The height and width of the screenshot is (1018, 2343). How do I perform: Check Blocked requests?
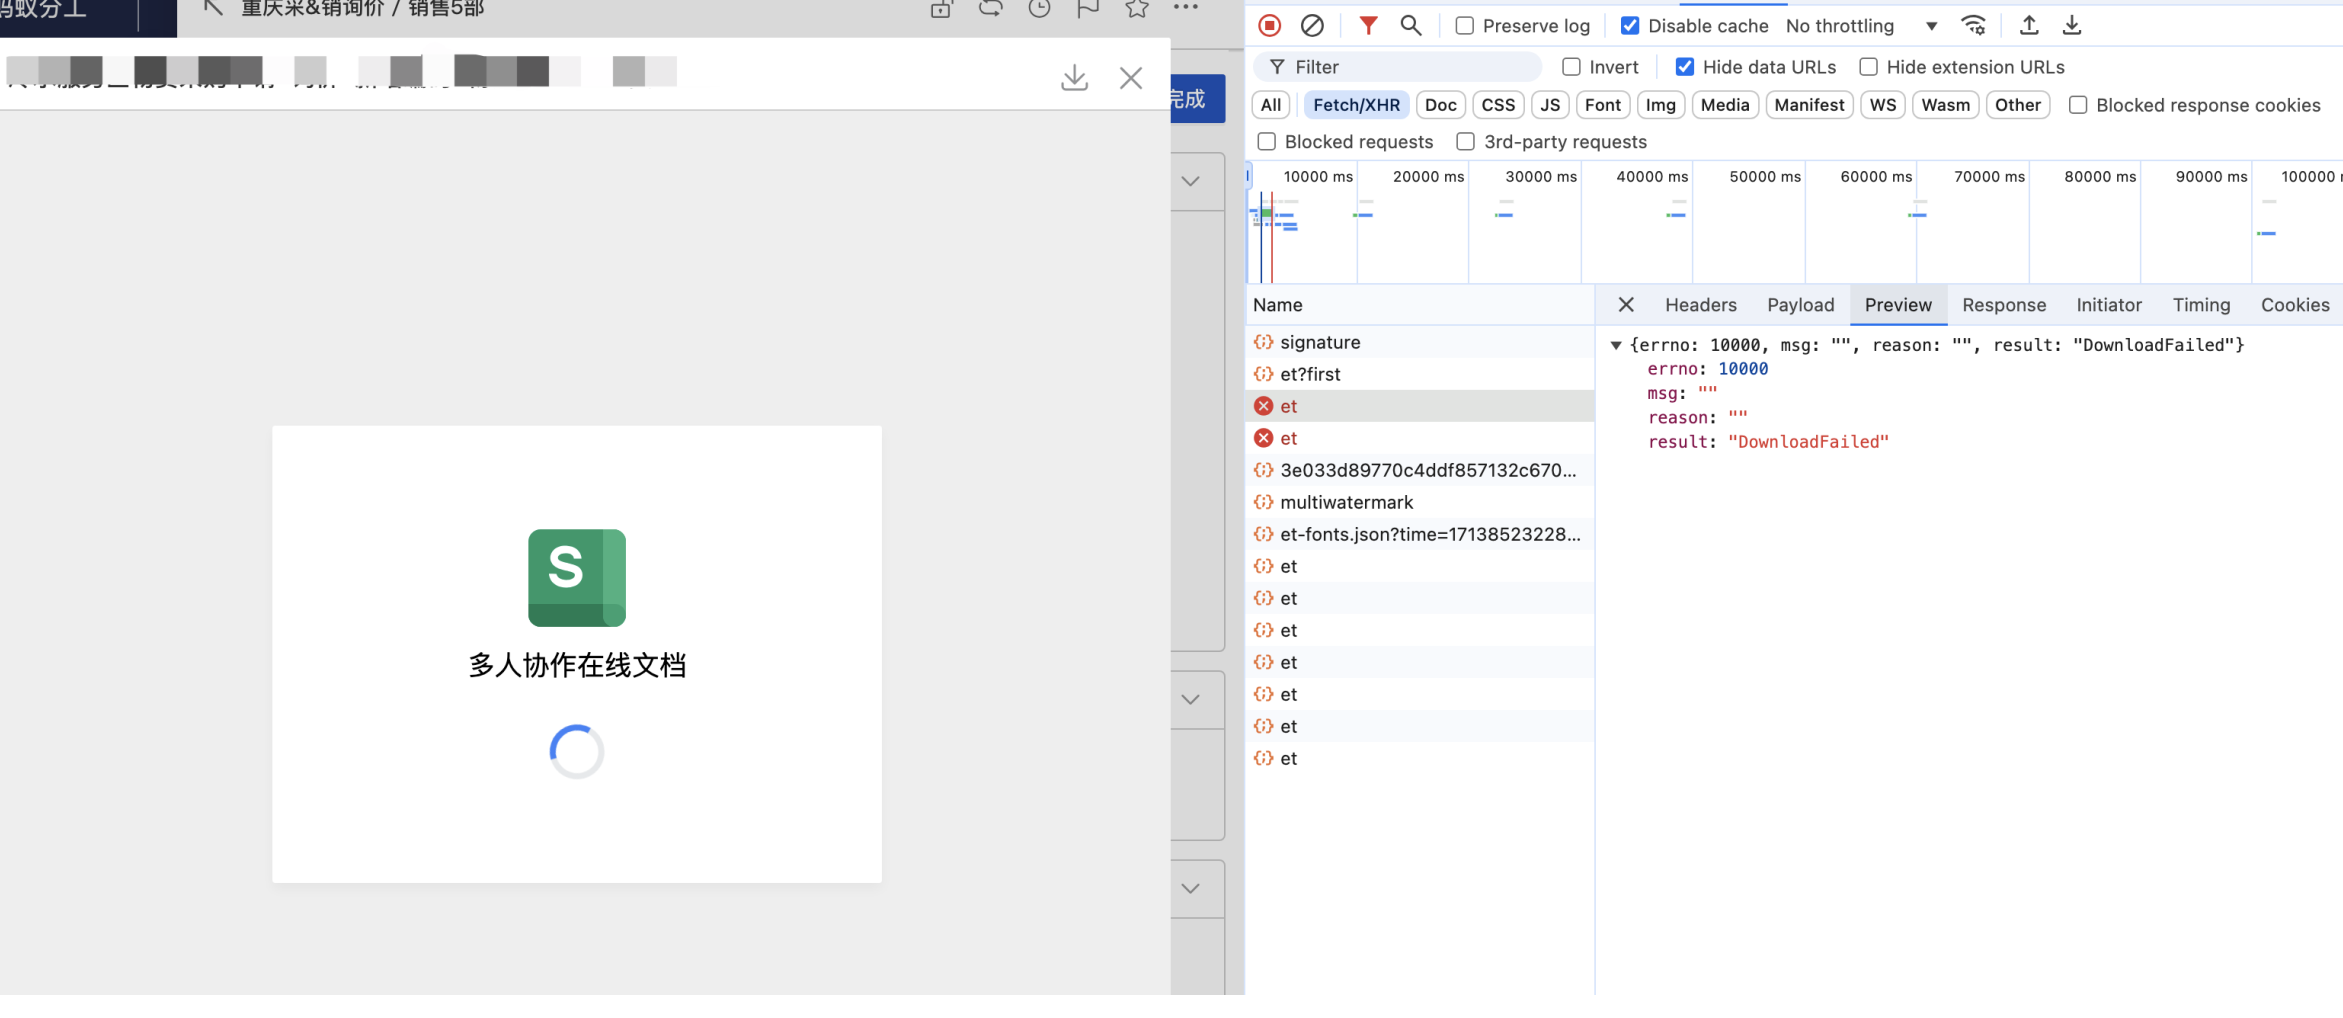pyautogui.click(x=1267, y=142)
